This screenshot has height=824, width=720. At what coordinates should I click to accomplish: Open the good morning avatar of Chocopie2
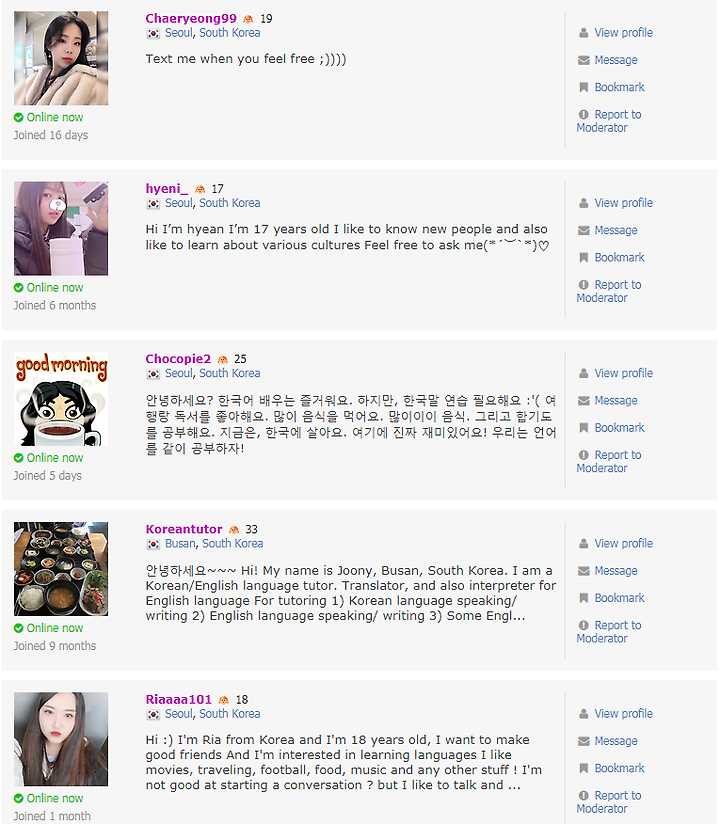click(x=61, y=399)
